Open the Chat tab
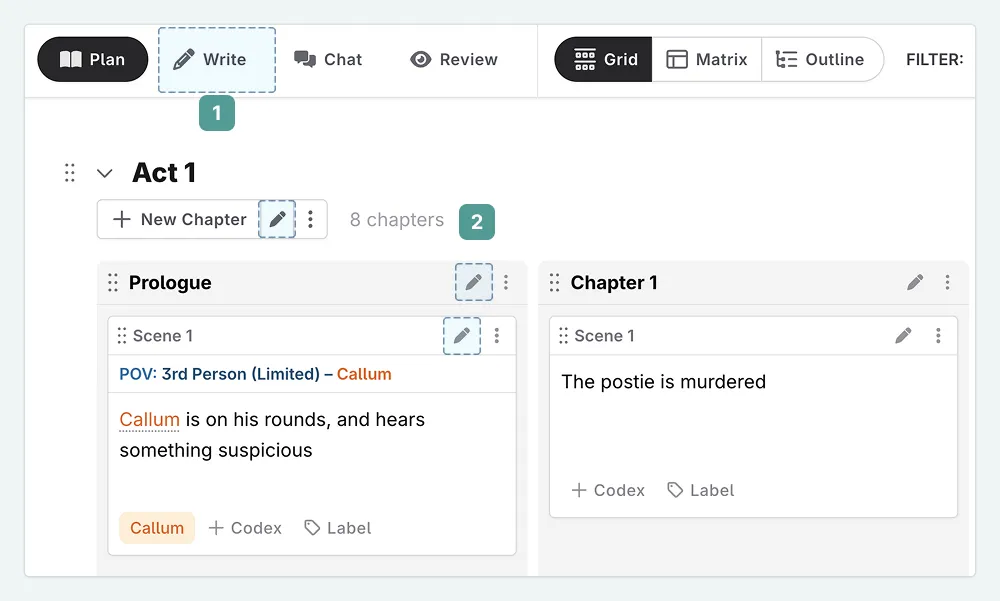 (x=328, y=59)
